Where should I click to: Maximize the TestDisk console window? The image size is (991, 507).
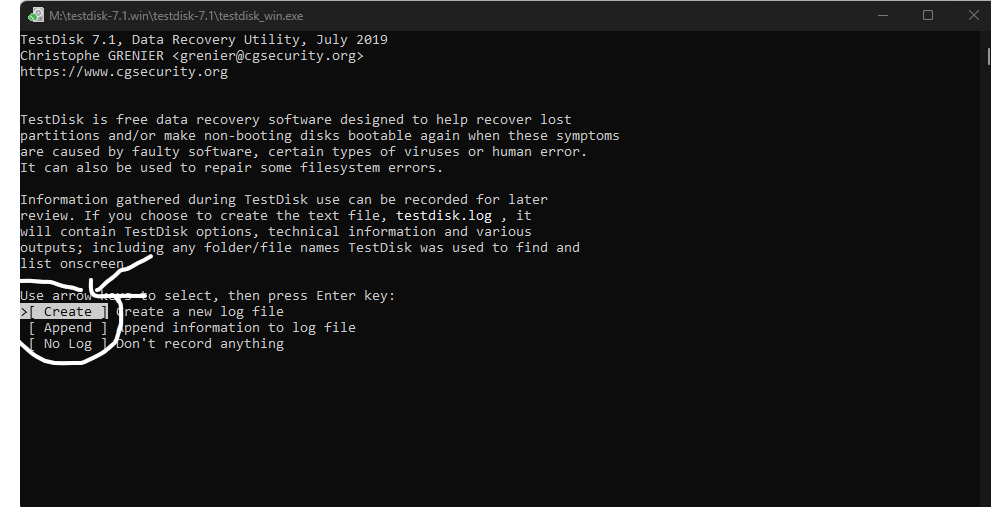(x=928, y=15)
